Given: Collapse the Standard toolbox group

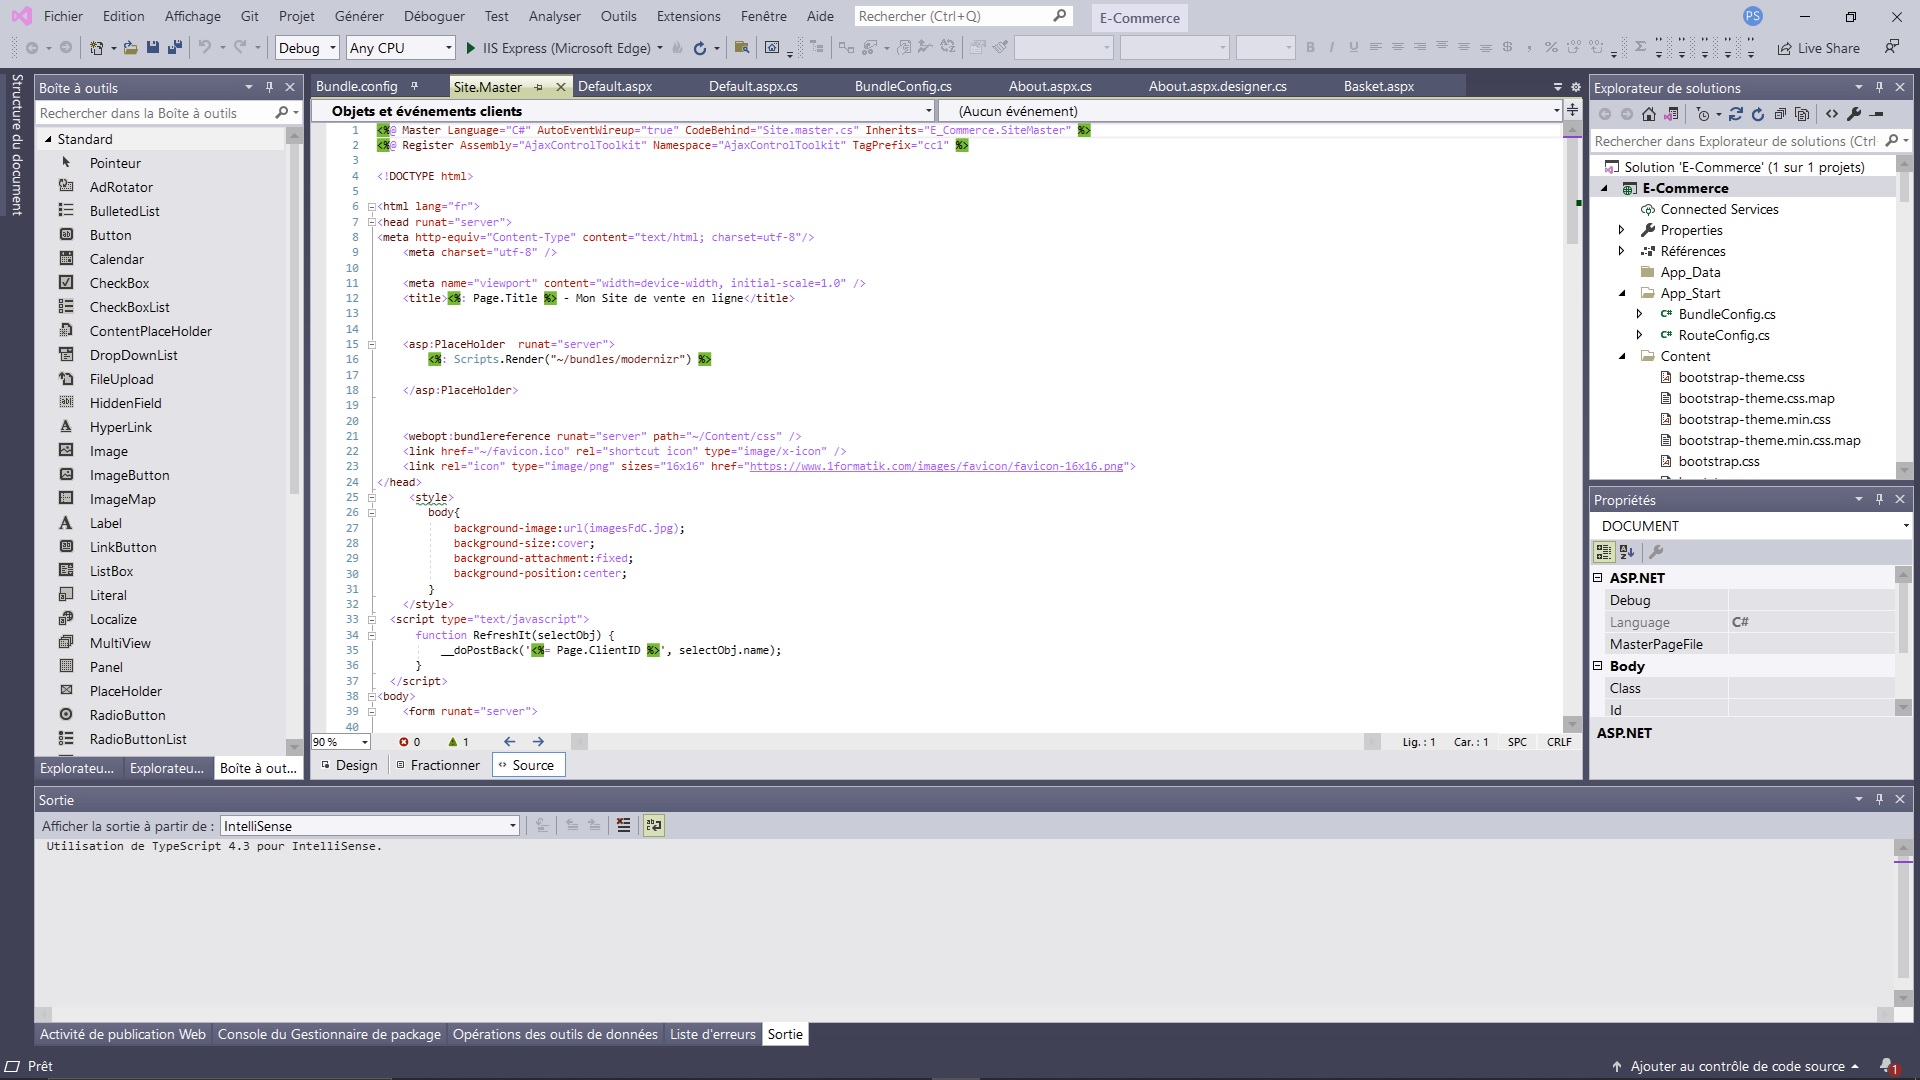Looking at the screenshot, I should (x=48, y=139).
